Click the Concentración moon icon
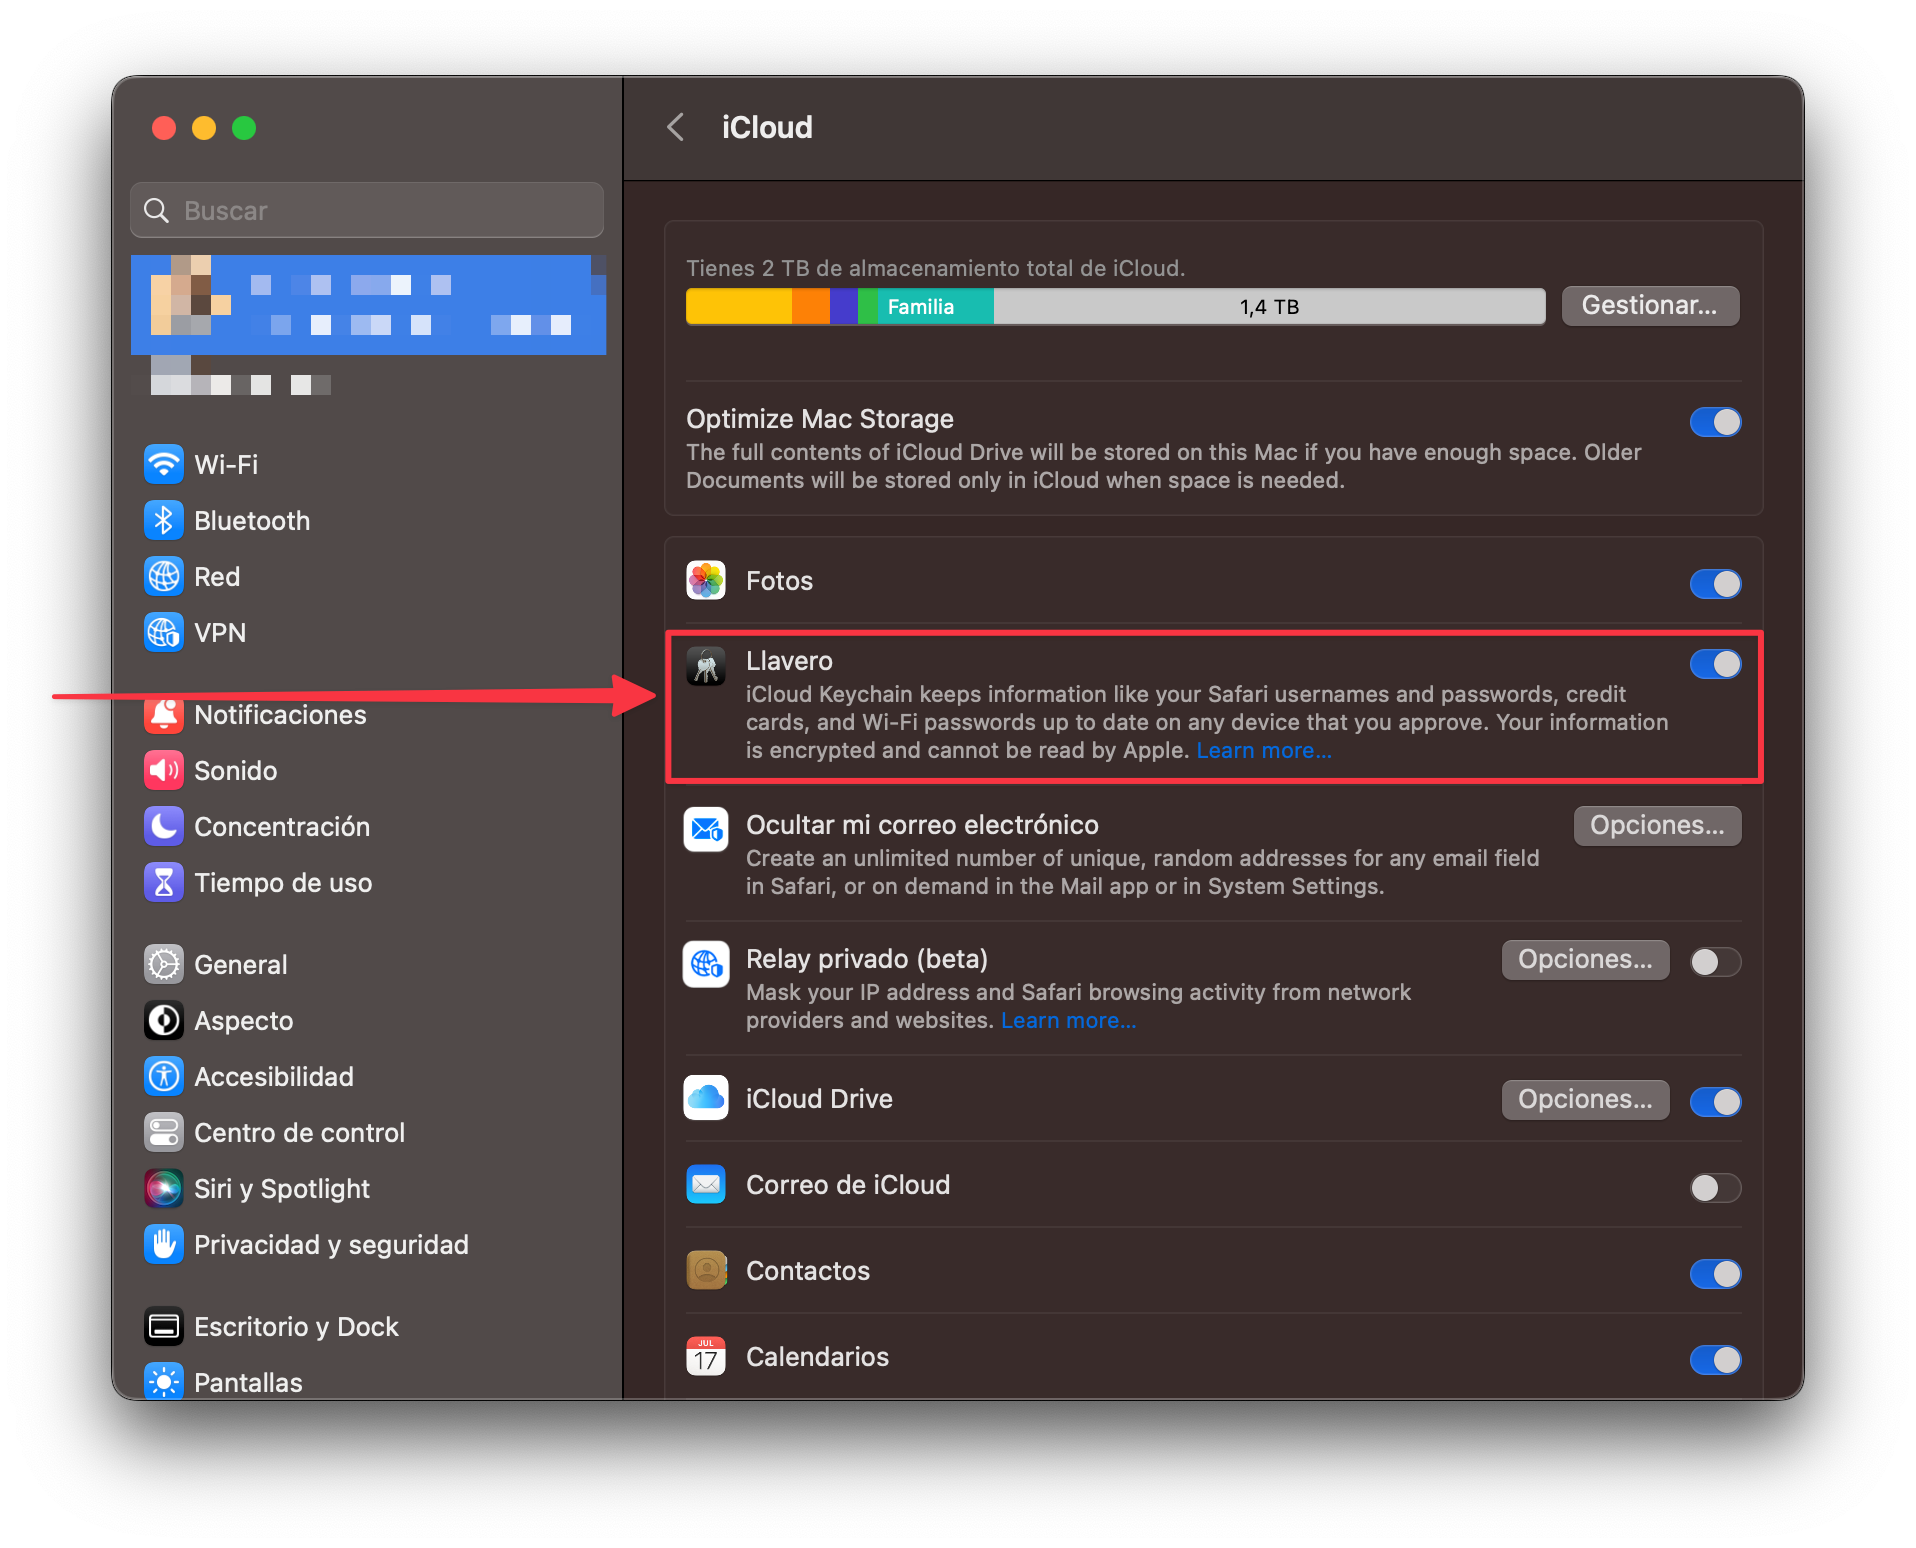Image resolution: width=1916 pixels, height=1548 pixels. point(164,826)
